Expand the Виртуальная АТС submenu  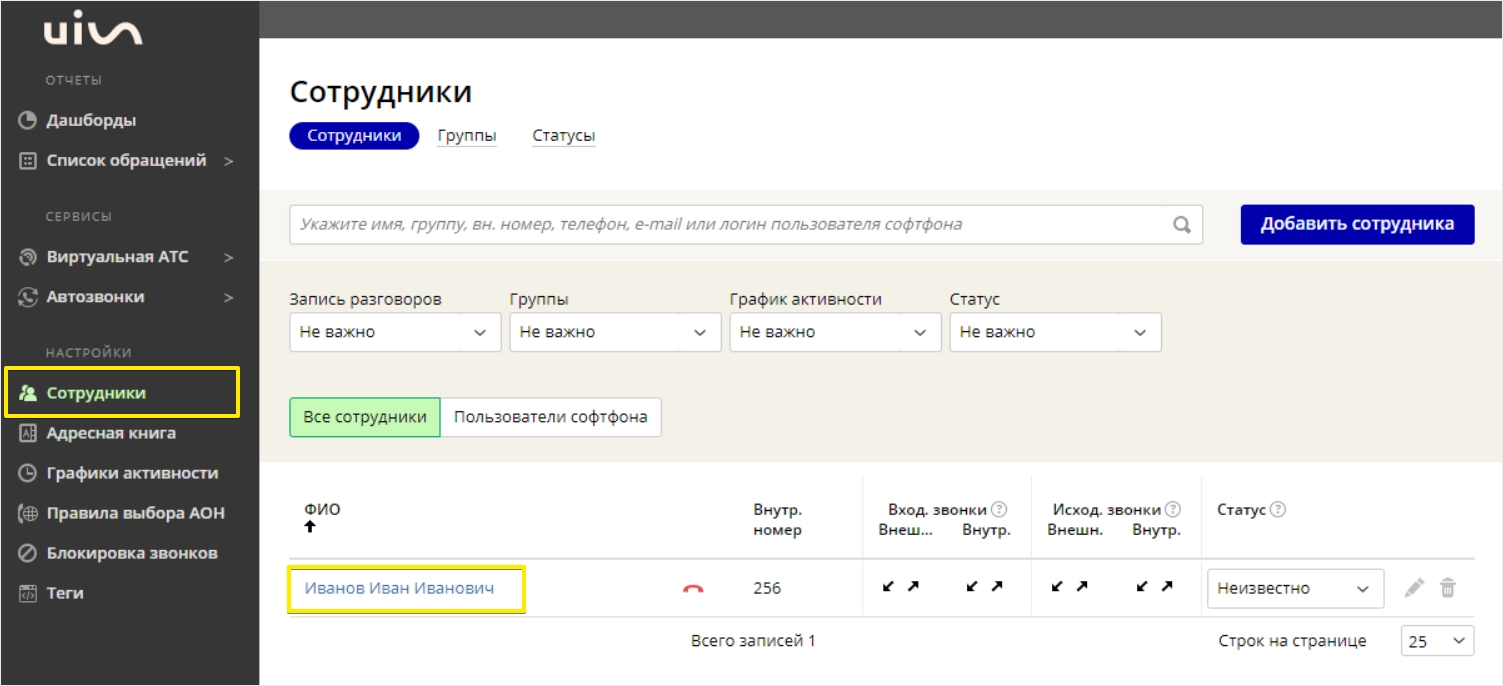click(126, 257)
